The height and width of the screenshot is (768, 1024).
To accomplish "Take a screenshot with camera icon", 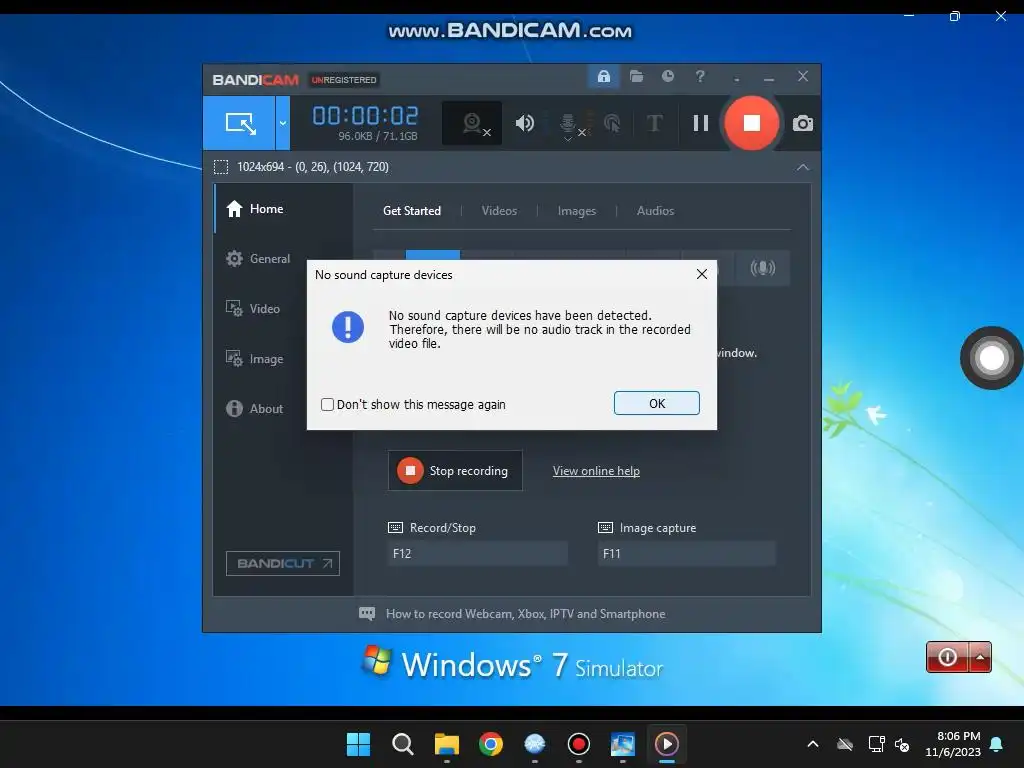I will click(x=803, y=123).
